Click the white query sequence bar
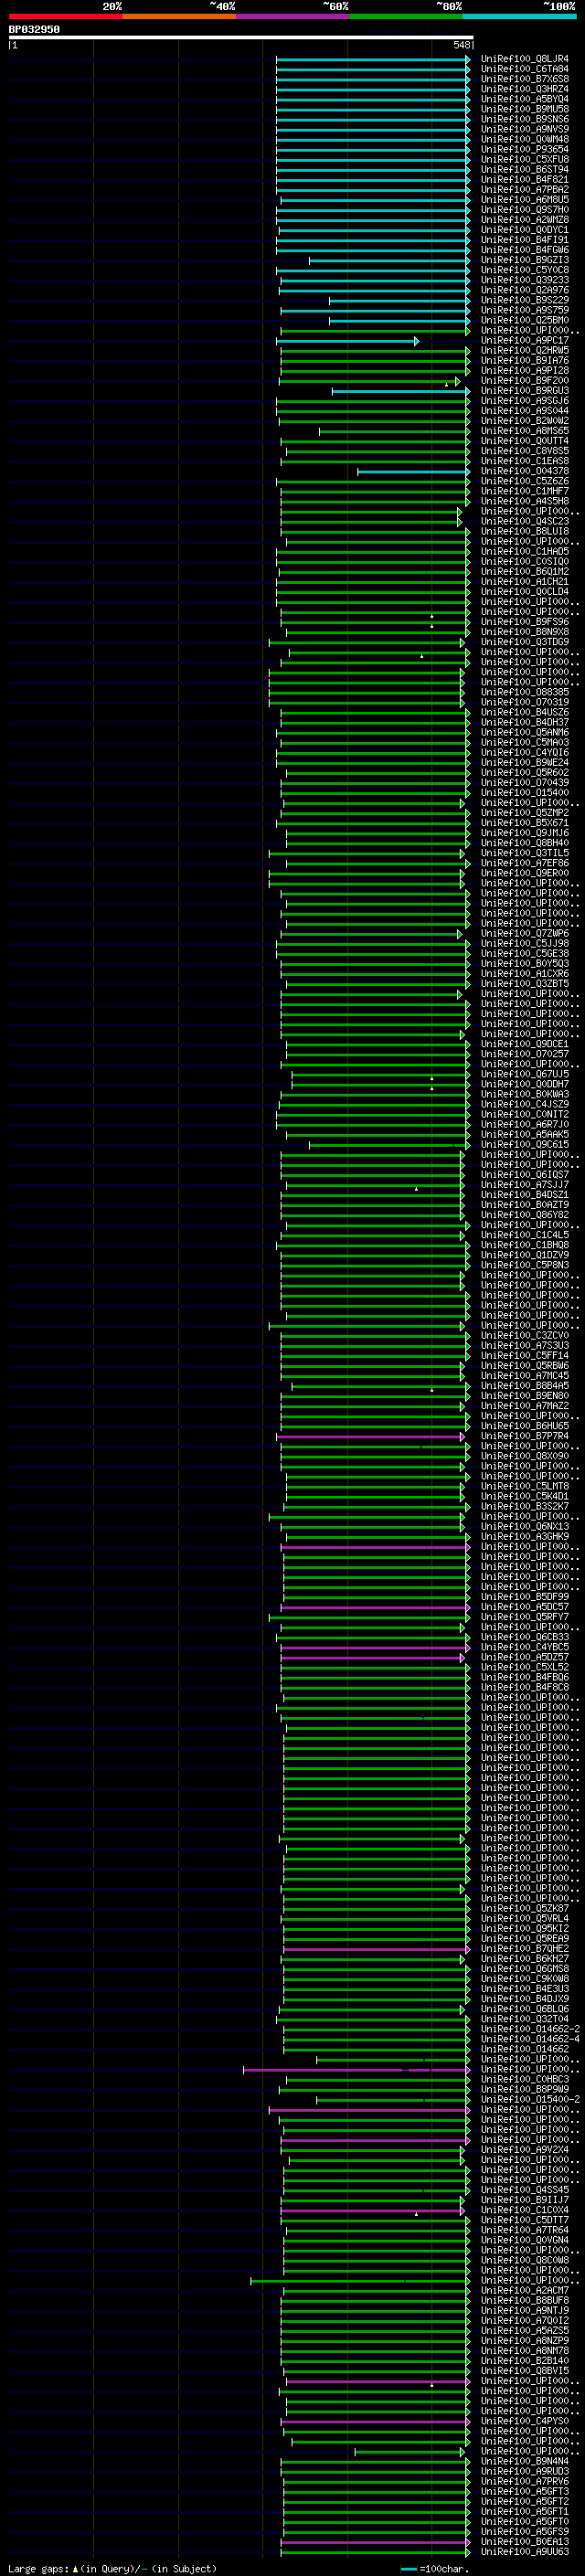Viewport: 585px width, 2576px height. [x=241, y=37]
